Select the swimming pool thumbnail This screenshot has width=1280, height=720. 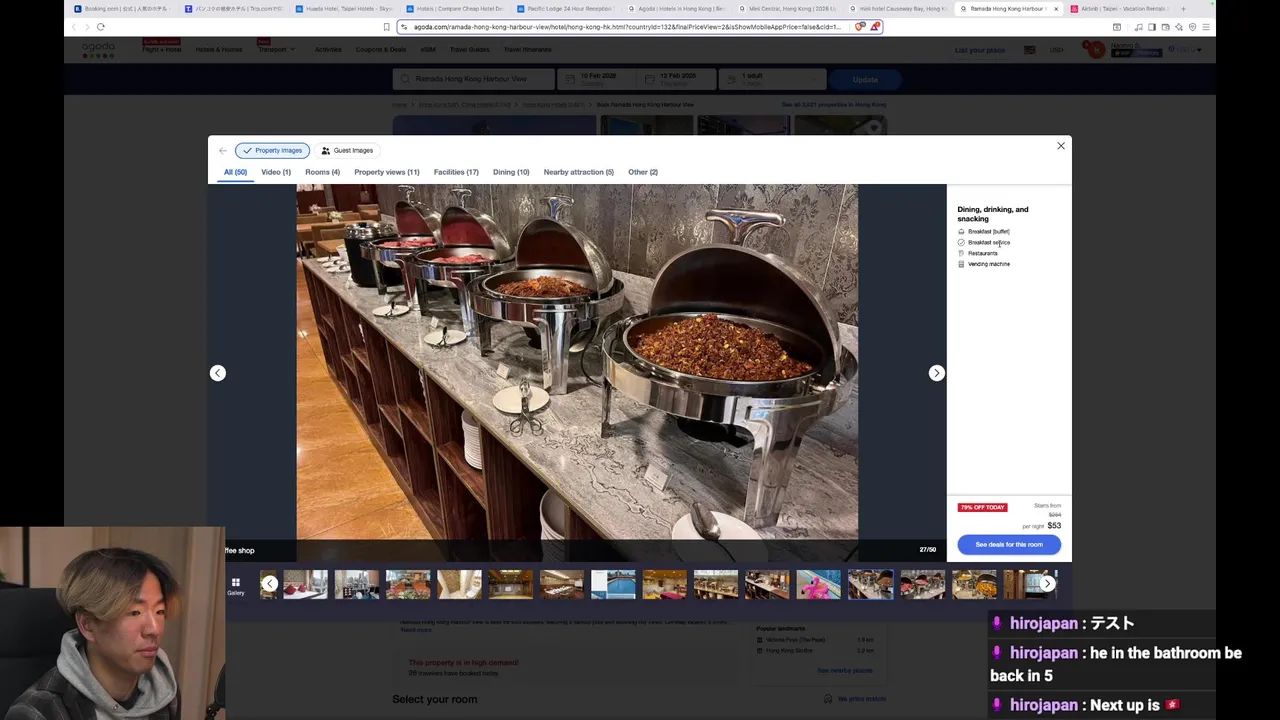(613, 584)
